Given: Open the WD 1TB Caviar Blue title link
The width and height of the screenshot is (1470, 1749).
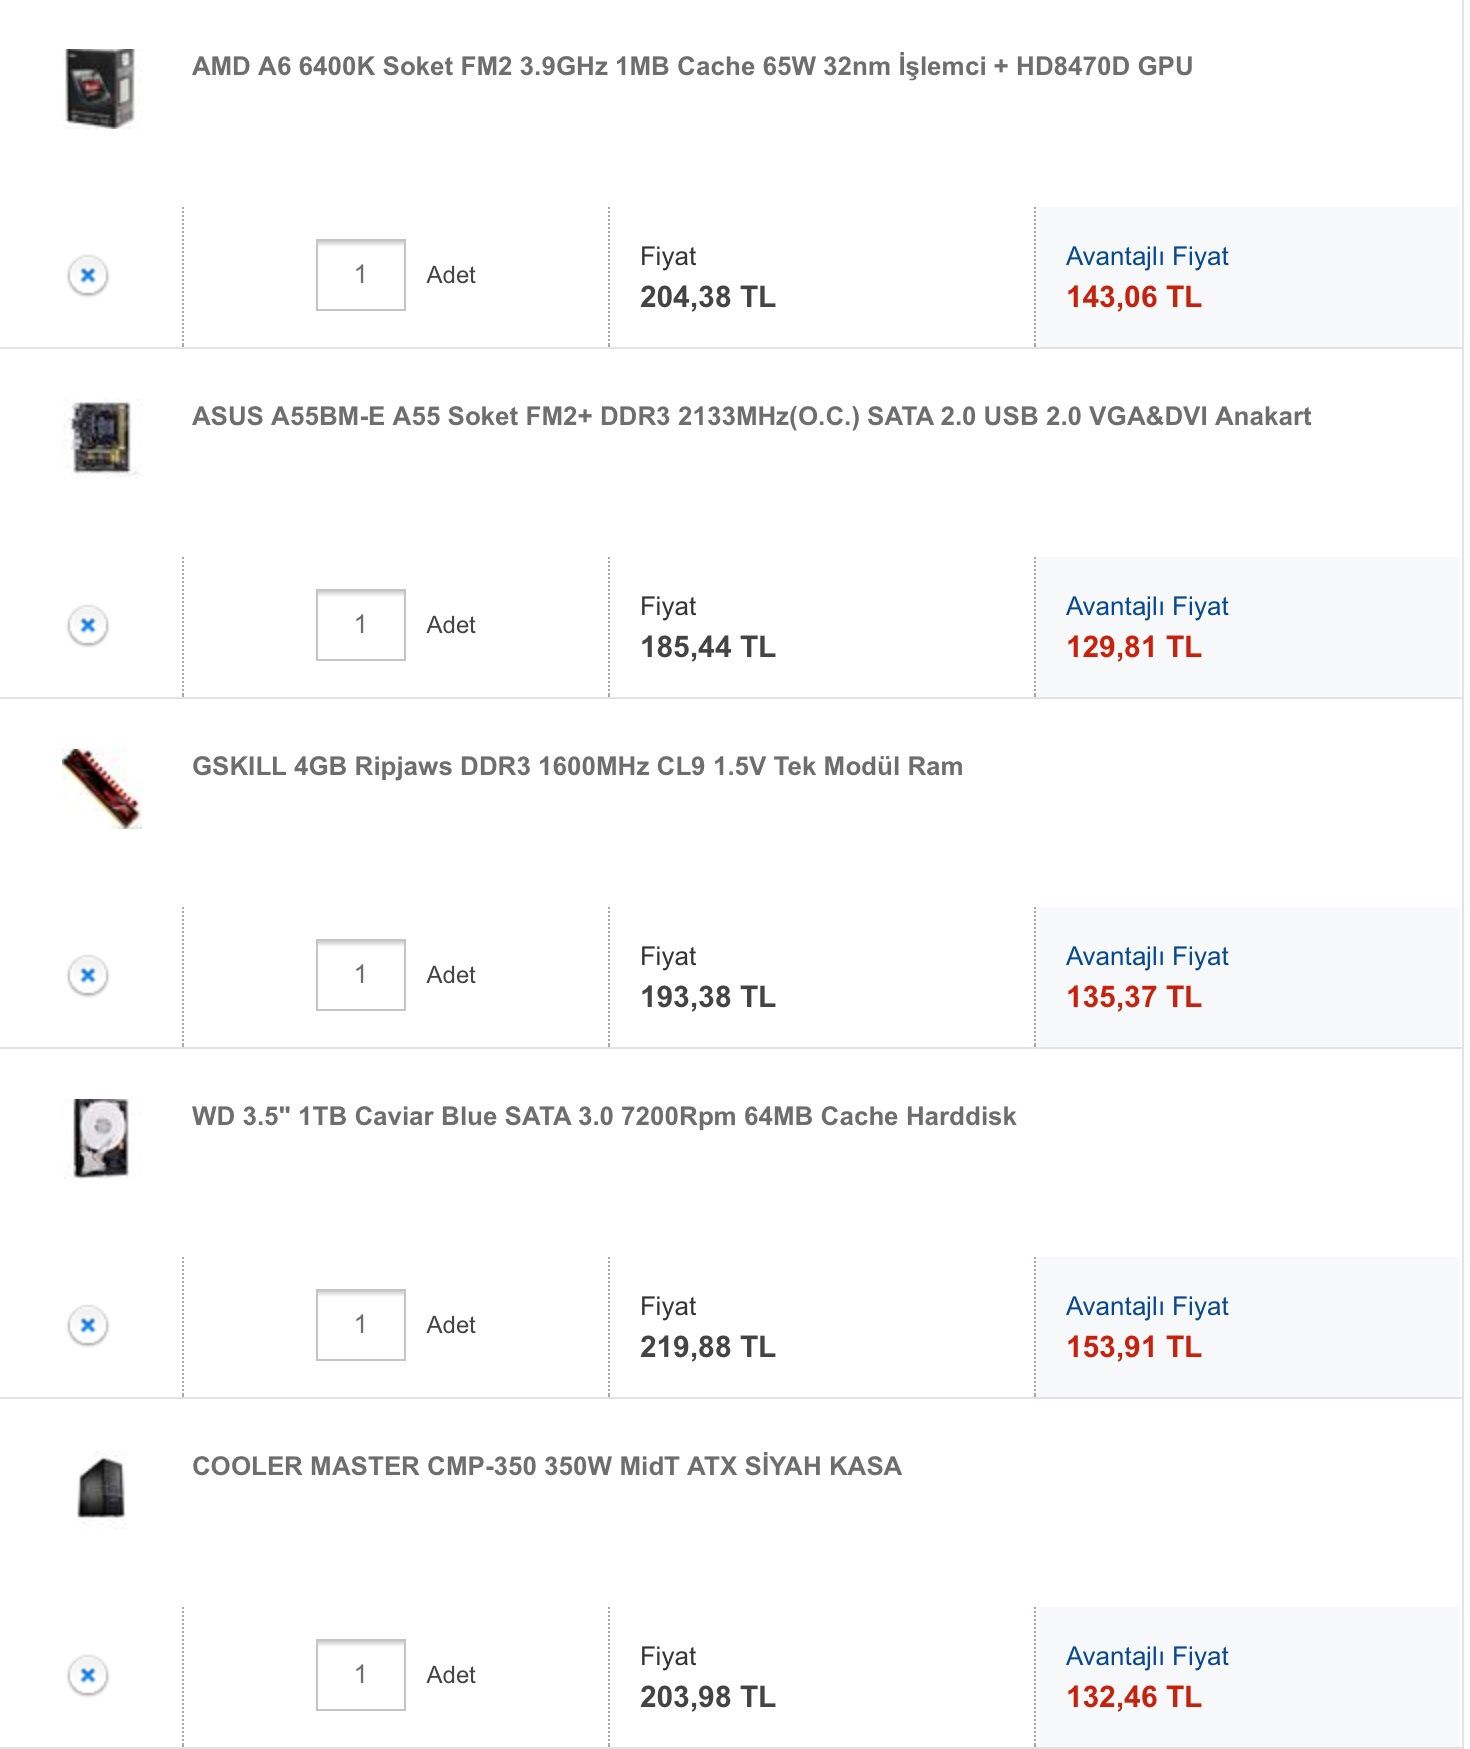Looking at the screenshot, I should (x=604, y=1117).
